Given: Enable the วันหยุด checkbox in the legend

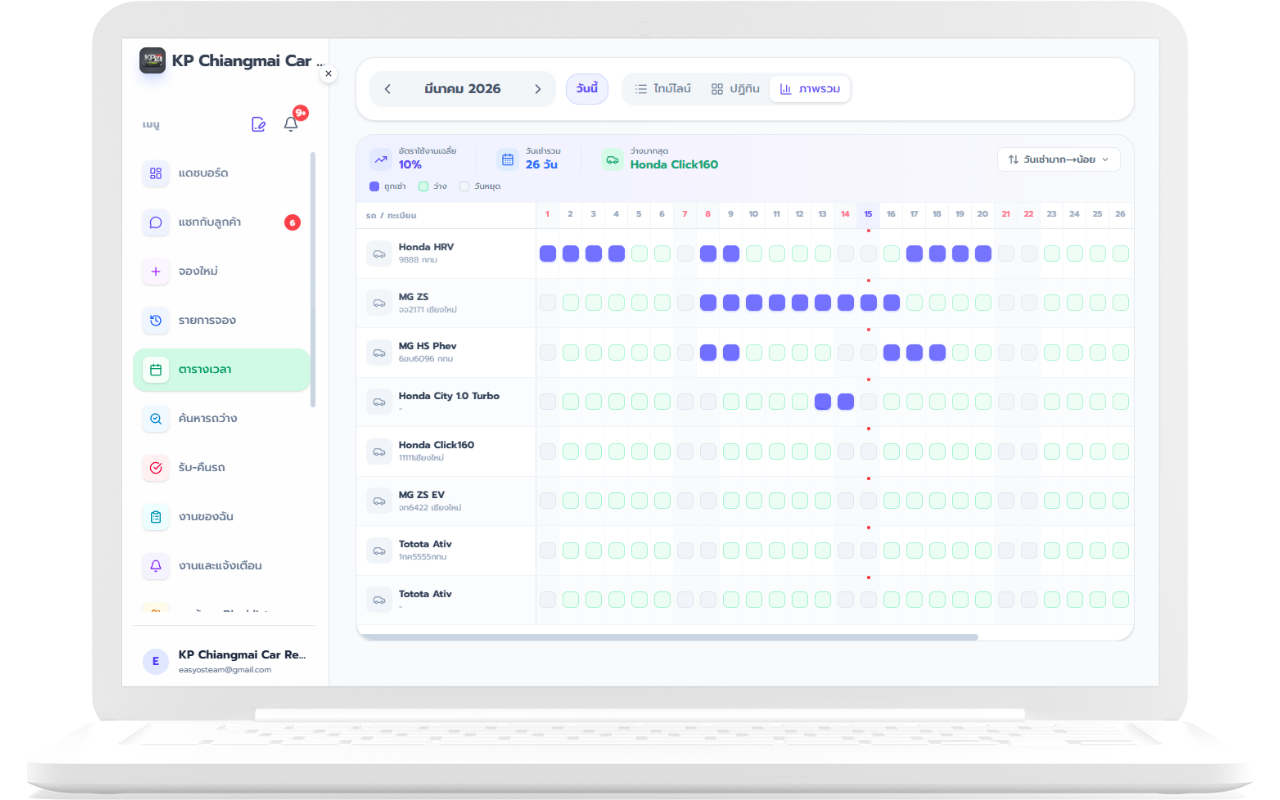Looking at the screenshot, I should [x=463, y=186].
